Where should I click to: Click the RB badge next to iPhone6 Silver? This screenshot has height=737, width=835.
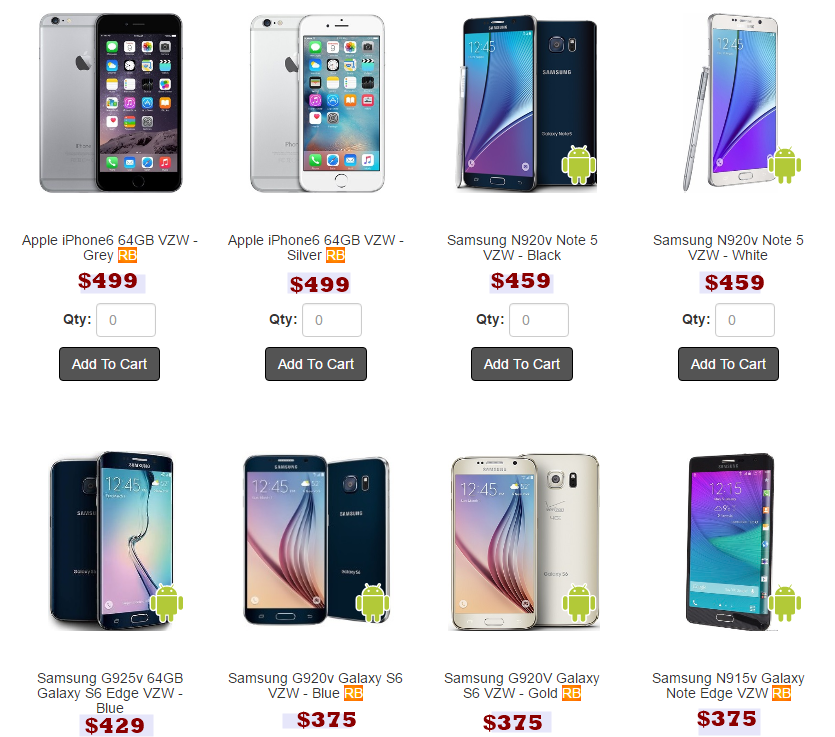tap(335, 256)
